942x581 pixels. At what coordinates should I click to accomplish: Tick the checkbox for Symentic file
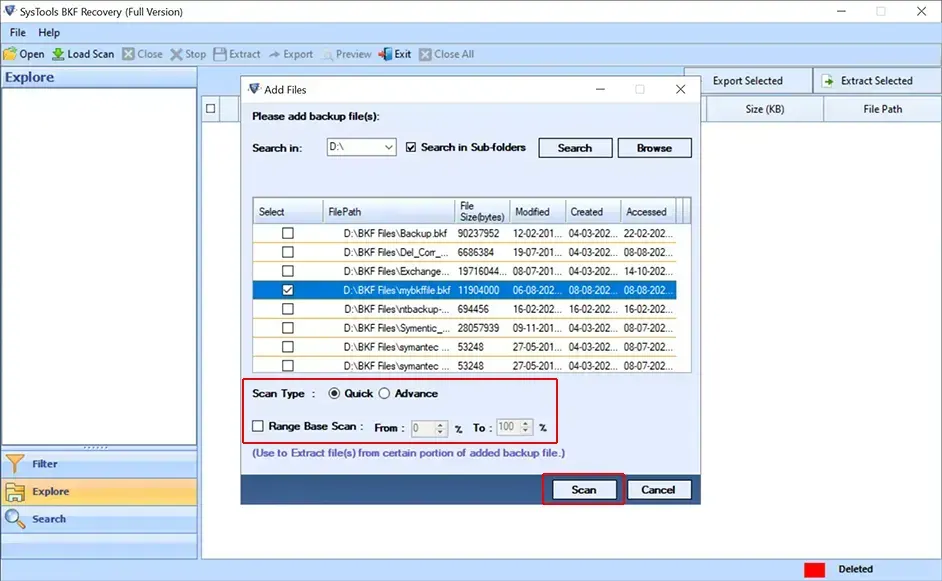[288, 328]
